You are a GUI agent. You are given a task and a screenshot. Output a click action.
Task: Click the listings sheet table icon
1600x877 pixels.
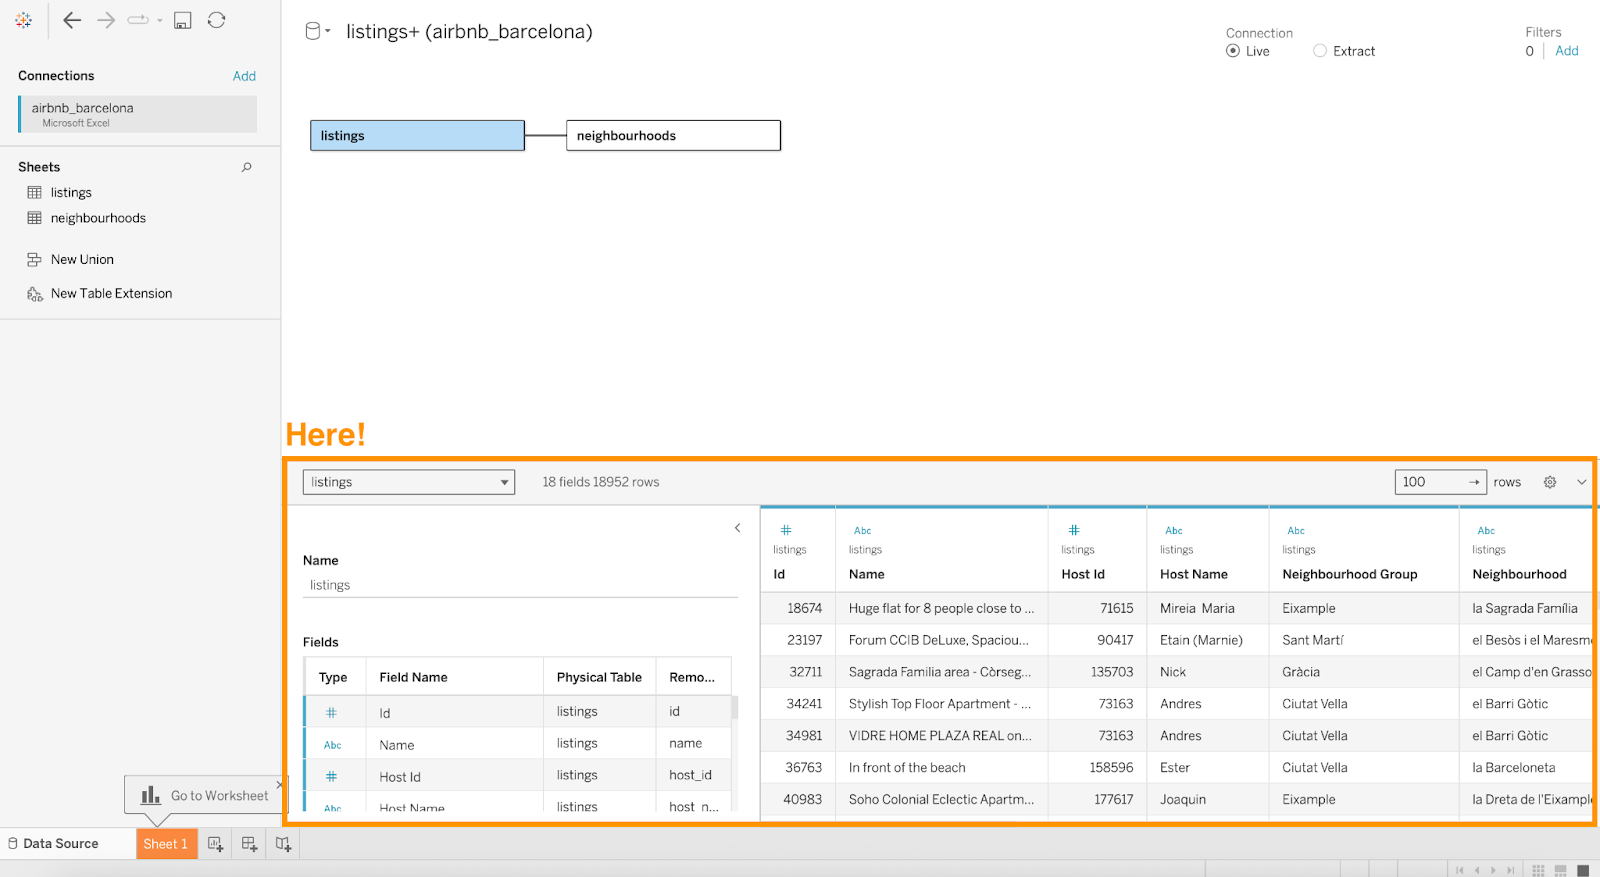point(34,192)
